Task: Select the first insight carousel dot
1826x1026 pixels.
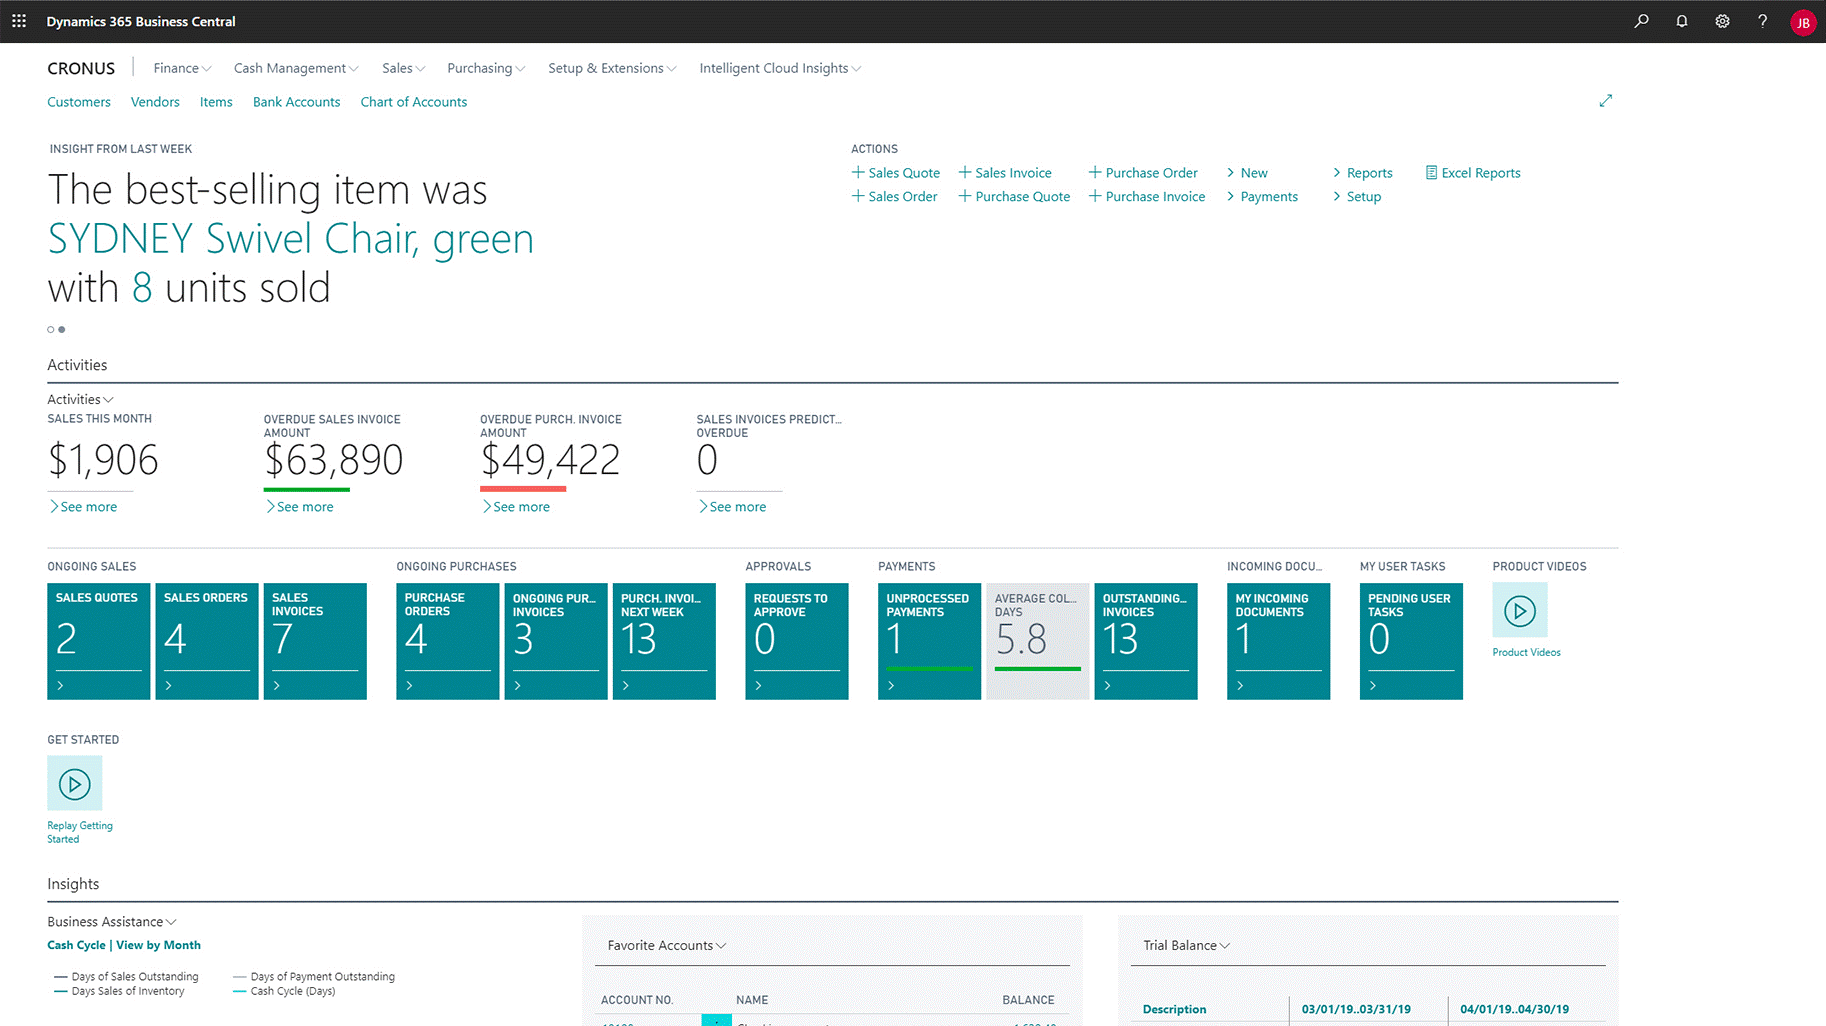Action: tap(51, 329)
